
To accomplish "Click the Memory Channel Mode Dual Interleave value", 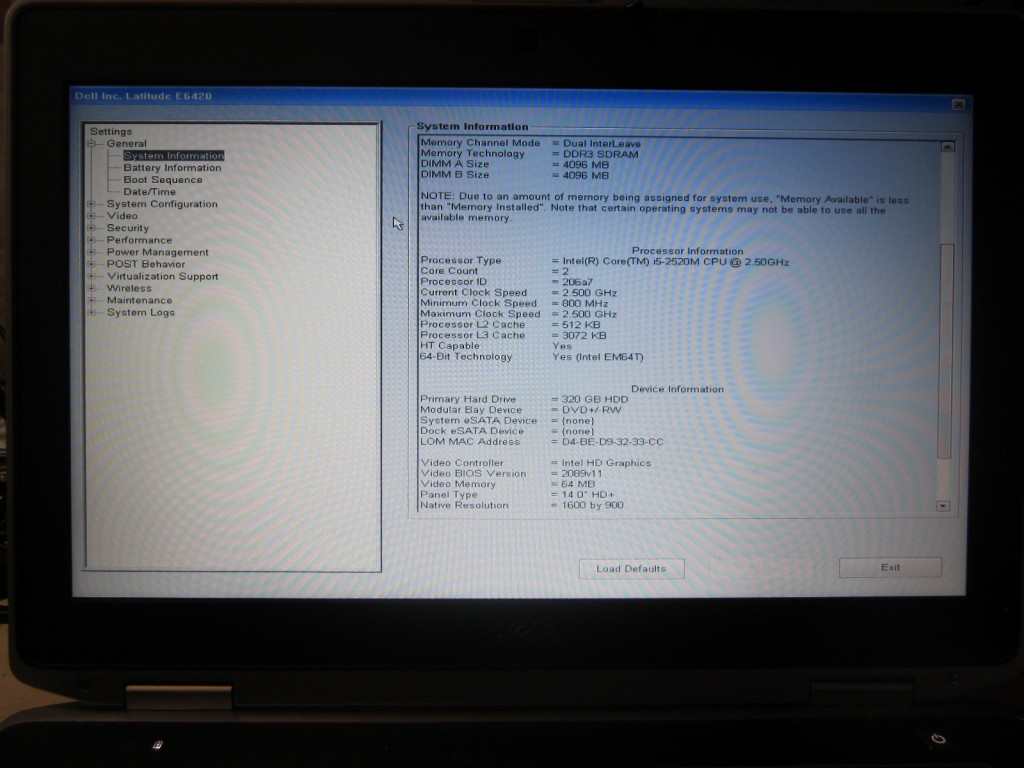I will [x=602, y=144].
